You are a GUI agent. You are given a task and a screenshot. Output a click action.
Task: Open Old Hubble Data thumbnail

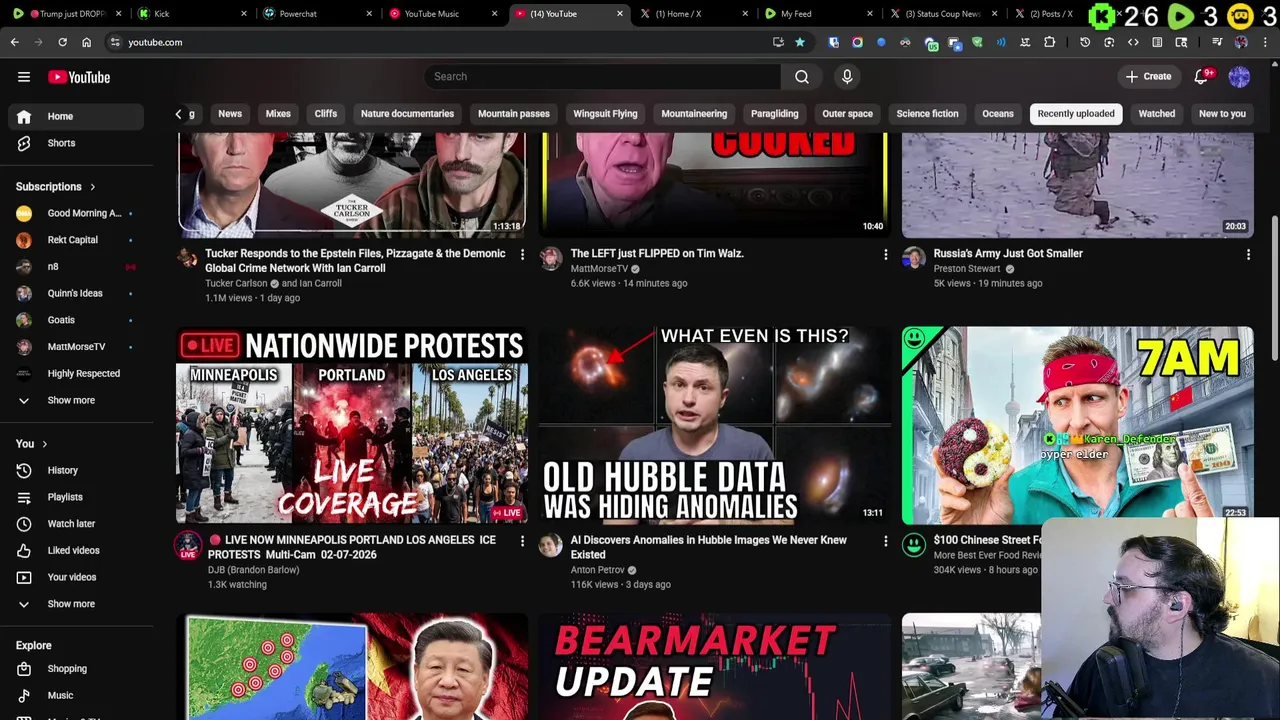click(x=714, y=425)
